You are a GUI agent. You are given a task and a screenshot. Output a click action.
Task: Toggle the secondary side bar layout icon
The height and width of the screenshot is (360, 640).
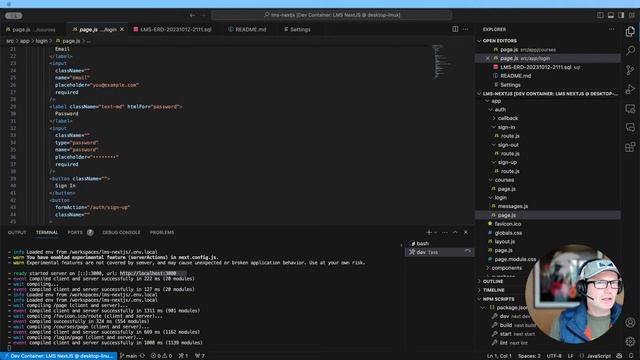click(x=621, y=15)
